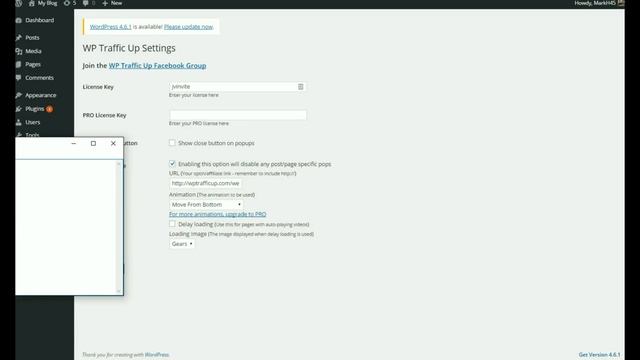Click upgrade to PRO animations link

218,214
